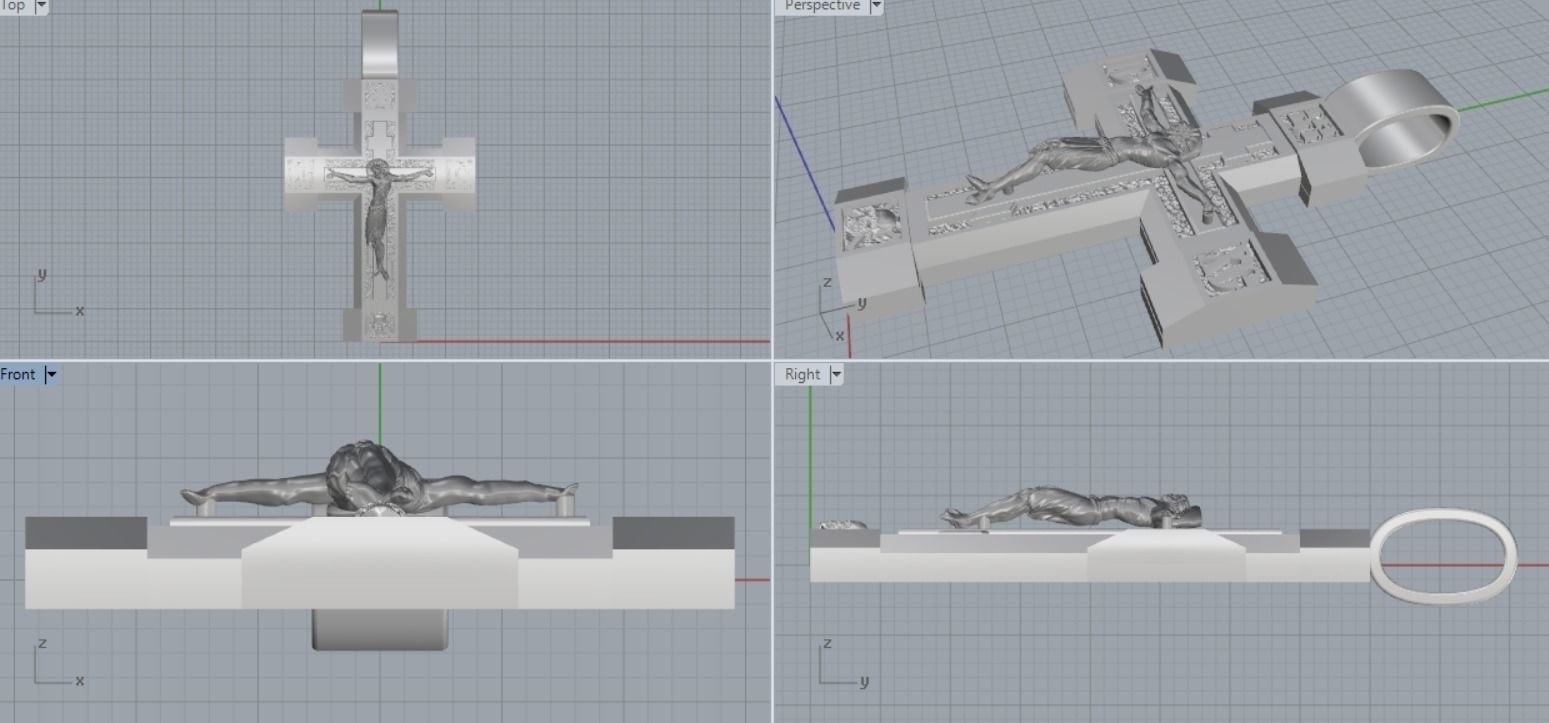Activate the Right viewport title label
This screenshot has width=1549, height=723.
[x=802, y=375]
